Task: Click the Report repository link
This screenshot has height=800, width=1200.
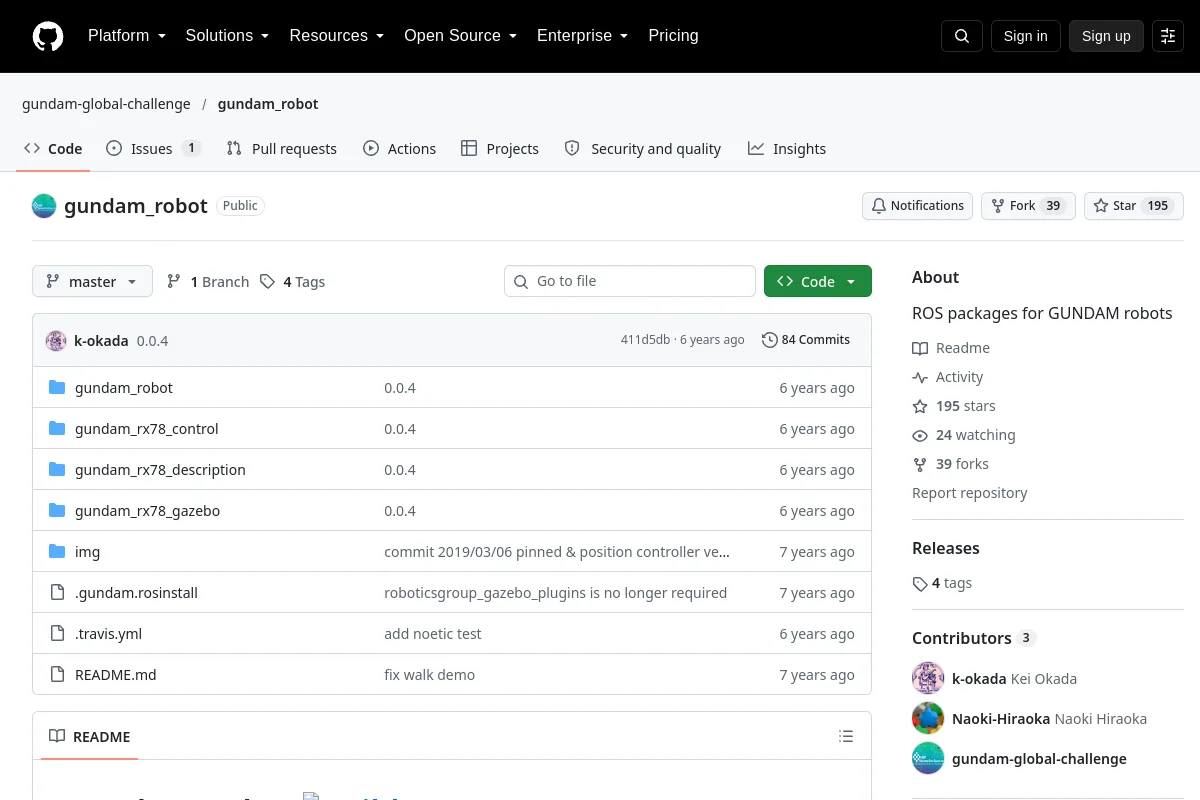Action: tap(970, 493)
